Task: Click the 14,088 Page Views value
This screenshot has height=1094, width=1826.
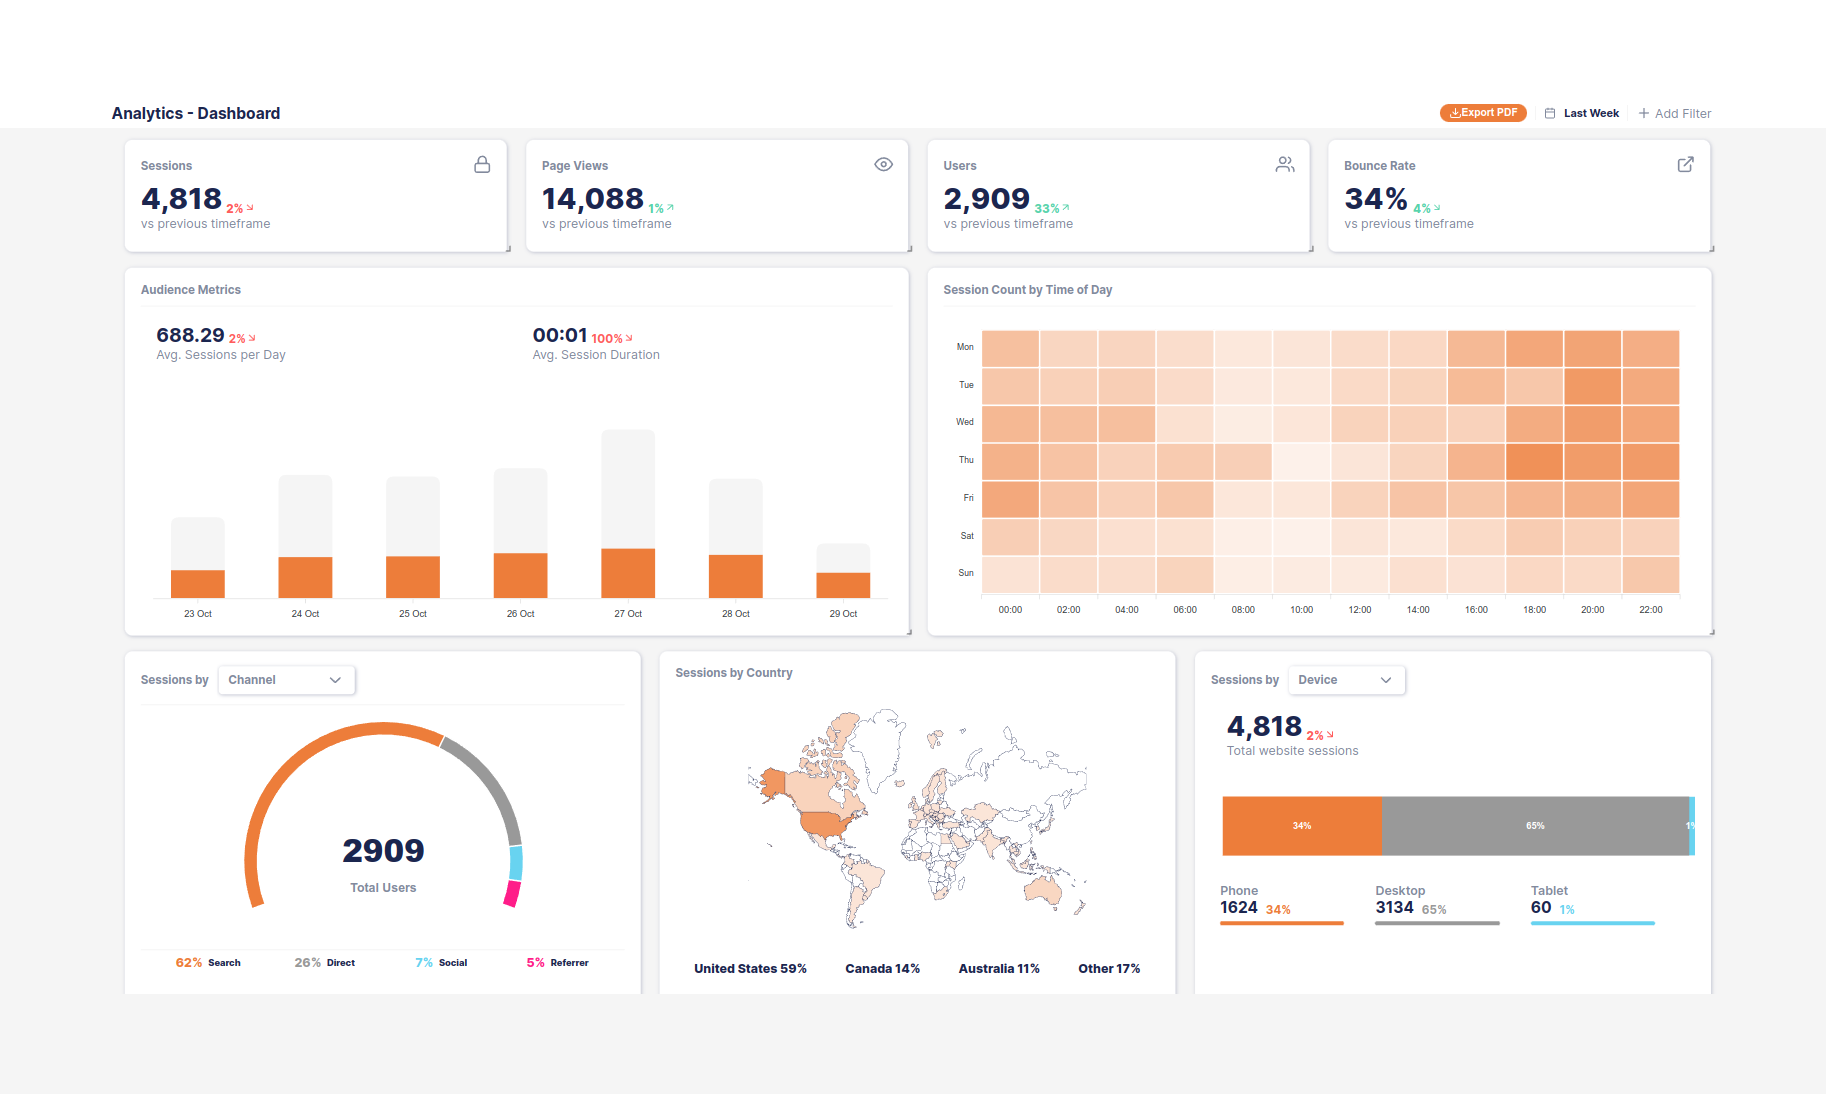Action: click(x=593, y=199)
